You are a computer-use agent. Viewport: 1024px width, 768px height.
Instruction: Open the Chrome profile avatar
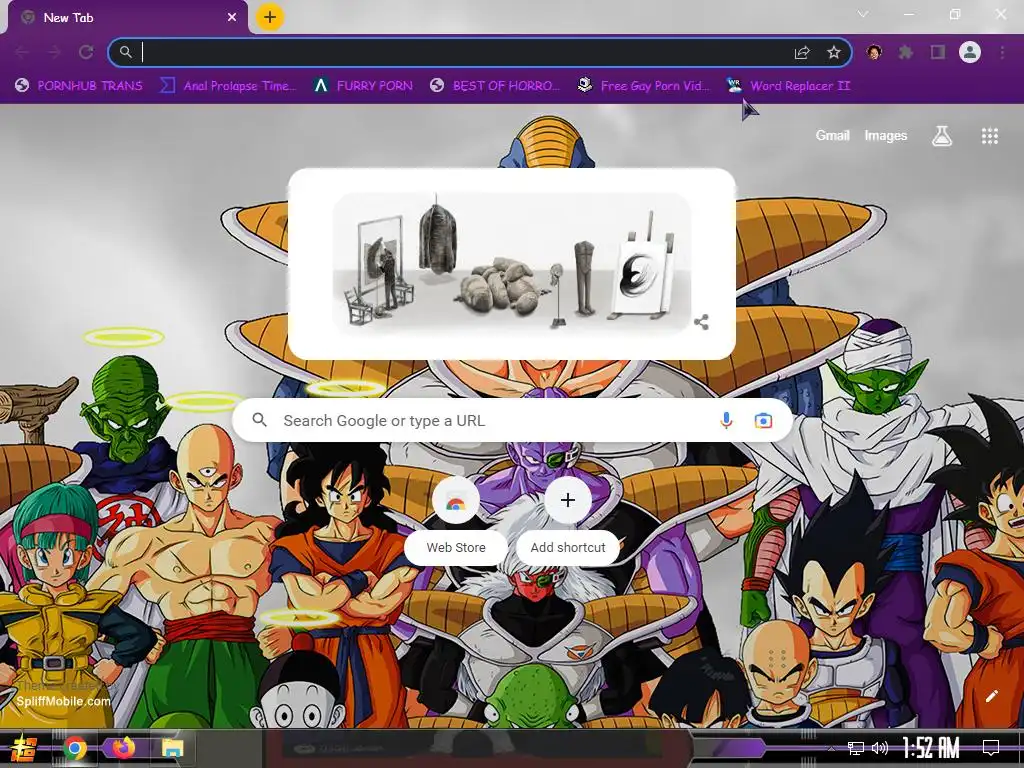[x=970, y=52]
